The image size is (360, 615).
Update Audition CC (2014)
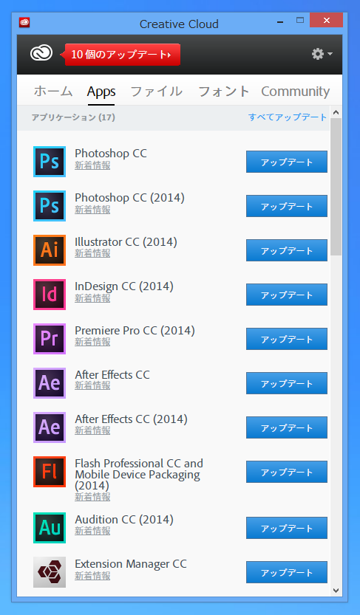tap(287, 528)
